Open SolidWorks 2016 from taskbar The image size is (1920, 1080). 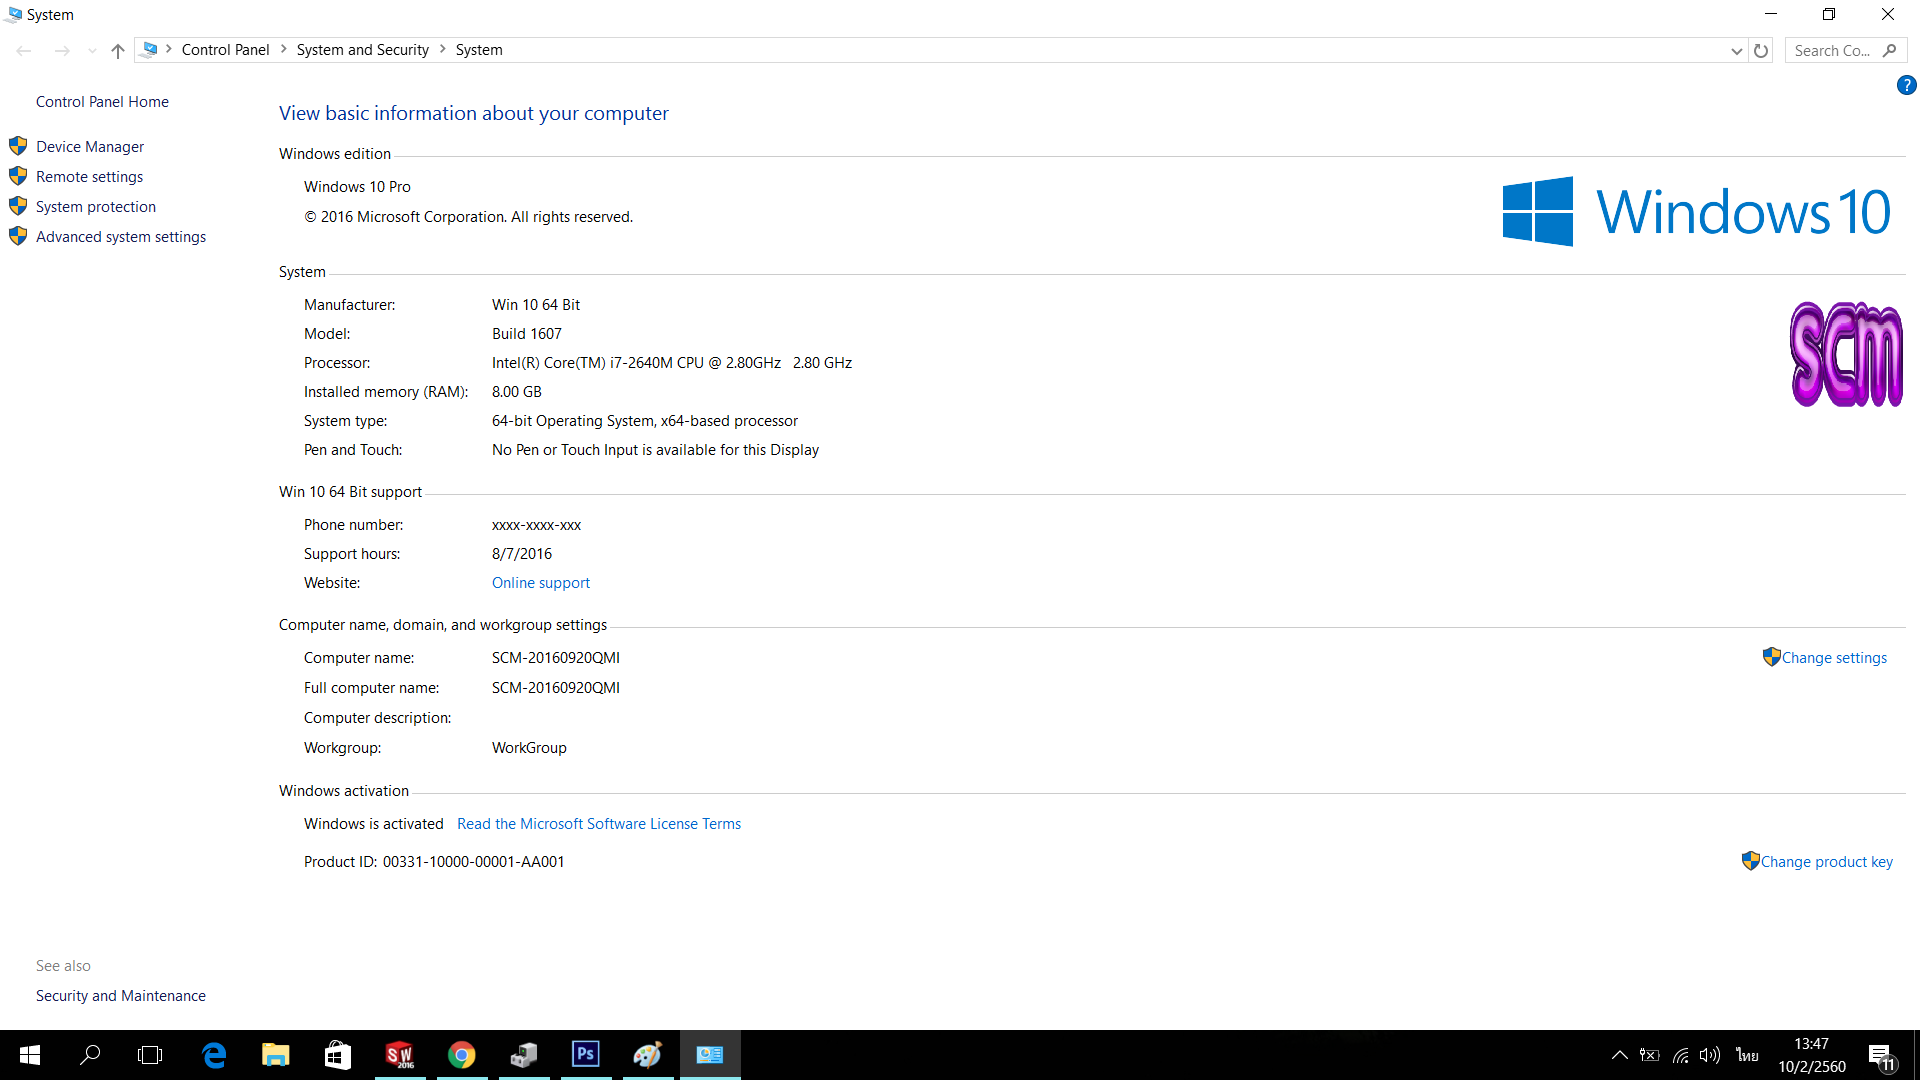[x=400, y=1055]
